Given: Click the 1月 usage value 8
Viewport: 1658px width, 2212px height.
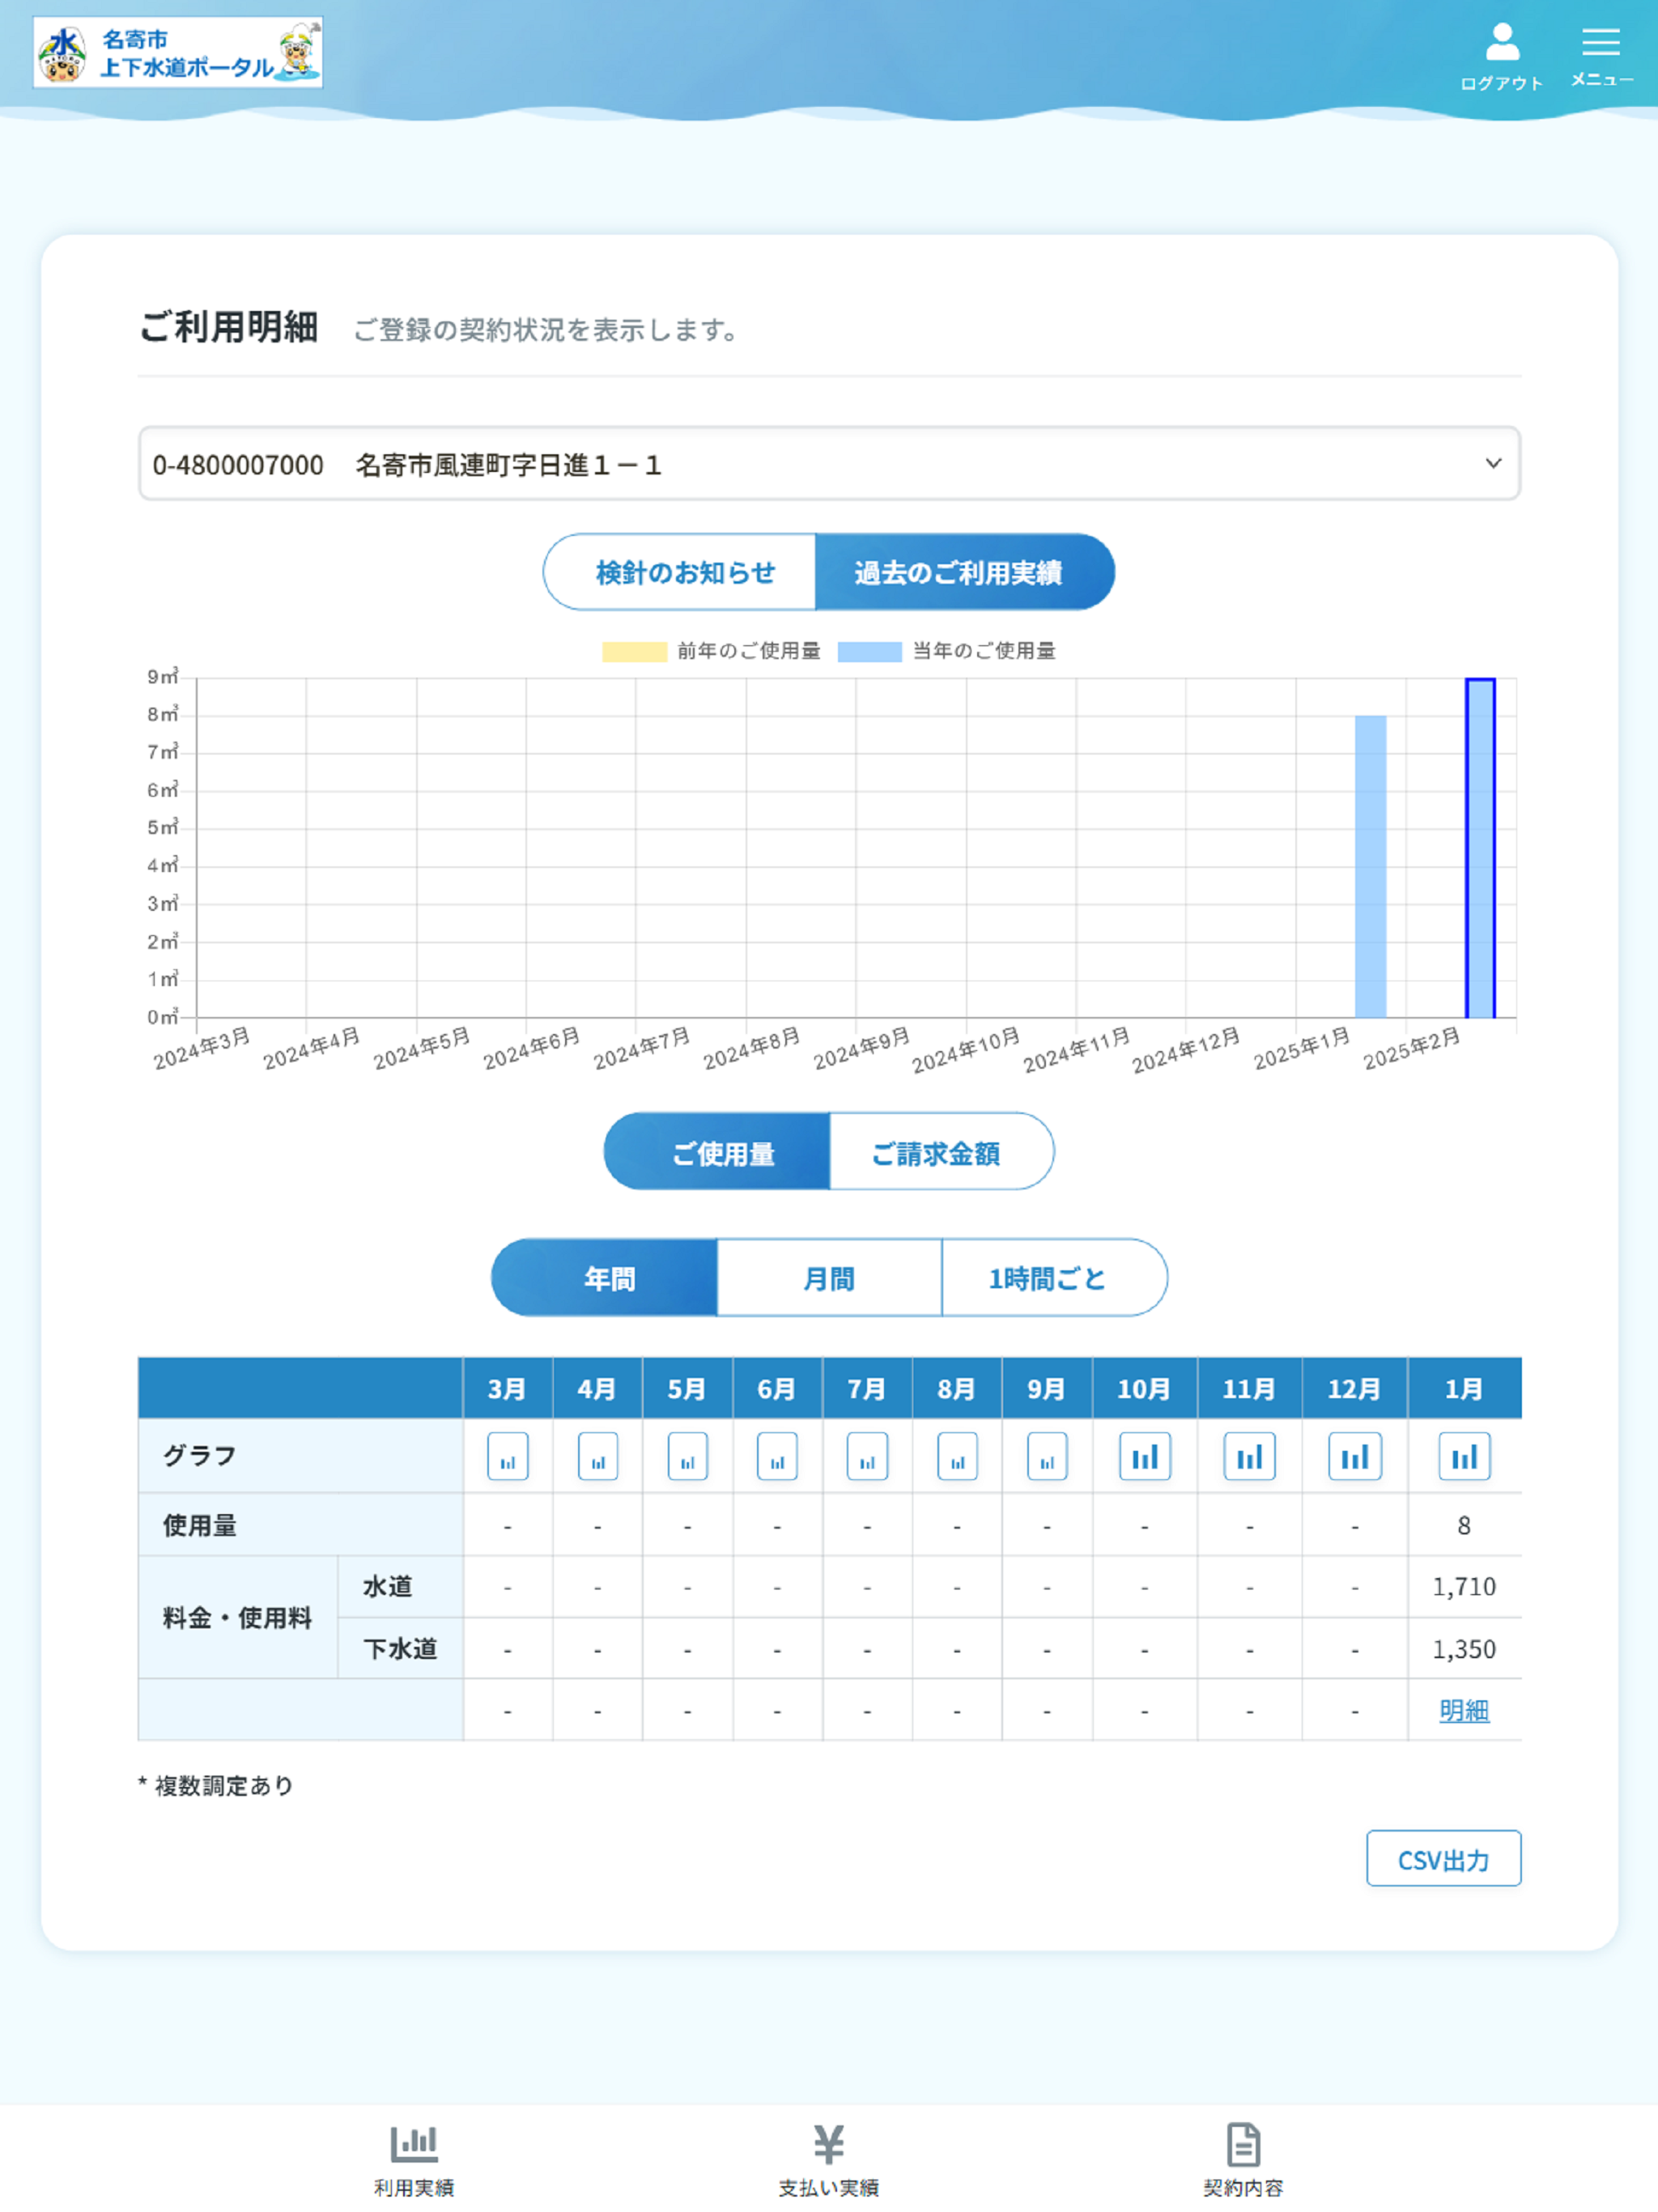Looking at the screenshot, I should tap(1464, 1526).
